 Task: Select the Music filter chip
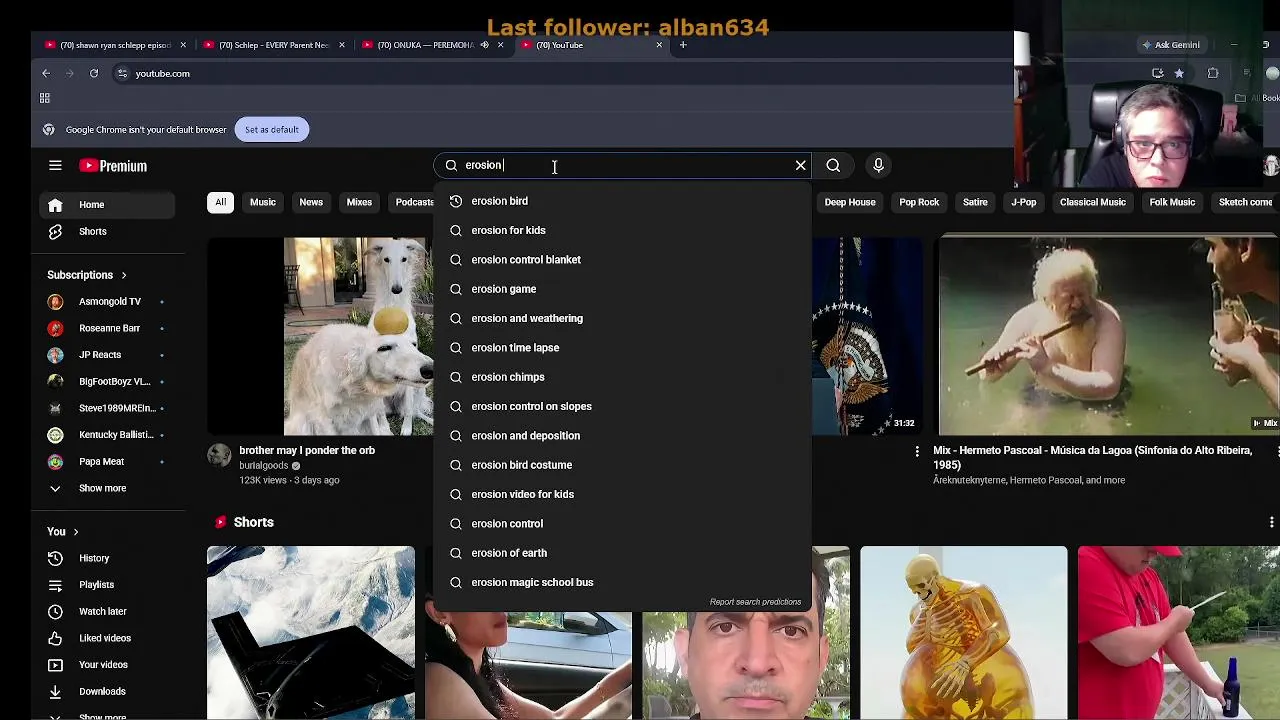tap(263, 202)
